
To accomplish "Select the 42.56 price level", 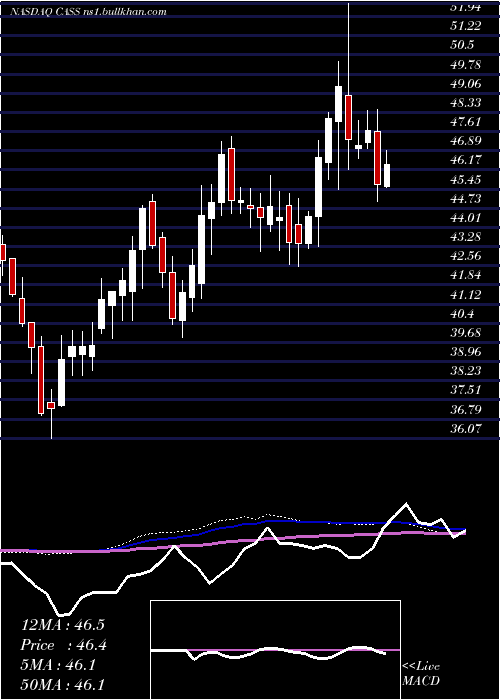I will point(465,256).
